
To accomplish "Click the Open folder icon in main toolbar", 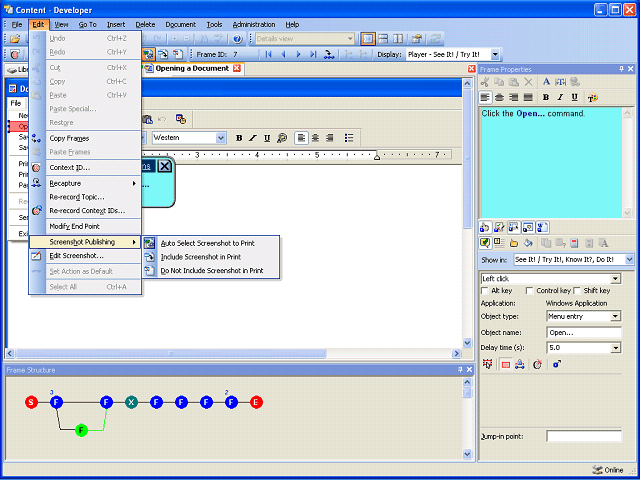I will pos(15,39).
